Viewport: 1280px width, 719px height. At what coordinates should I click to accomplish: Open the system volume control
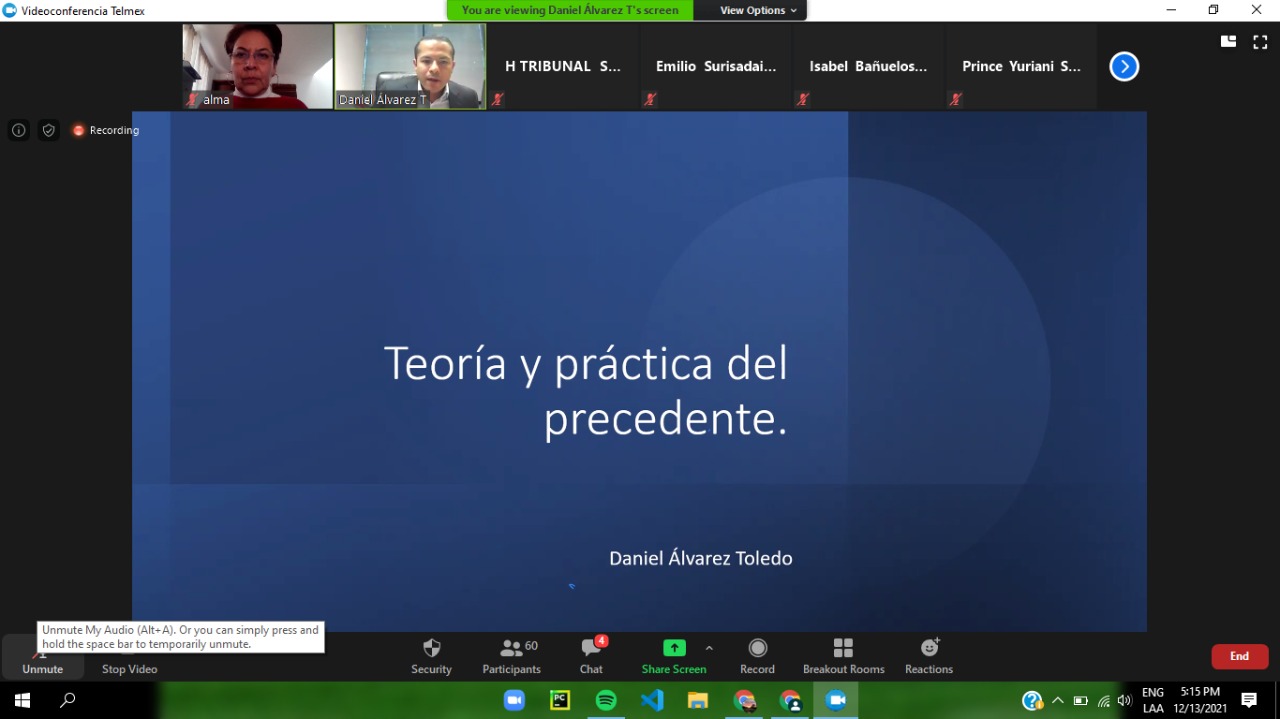(x=1124, y=700)
